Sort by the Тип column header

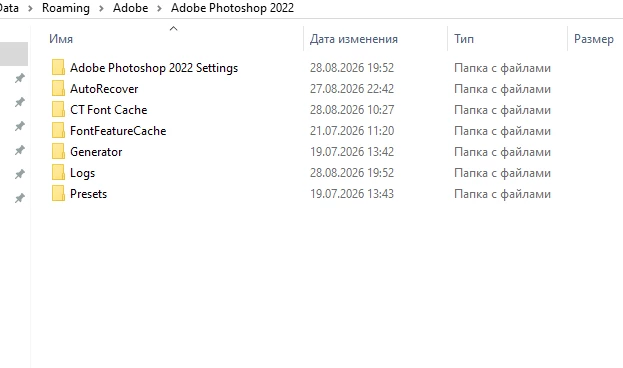[464, 39]
